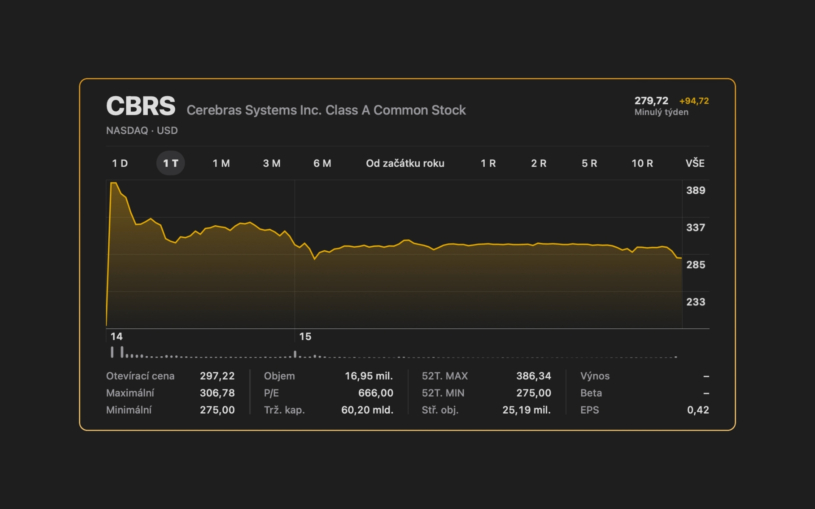The image size is (815, 509).
Task: Select the VŠE all-time range
Action: pos(695,163)
